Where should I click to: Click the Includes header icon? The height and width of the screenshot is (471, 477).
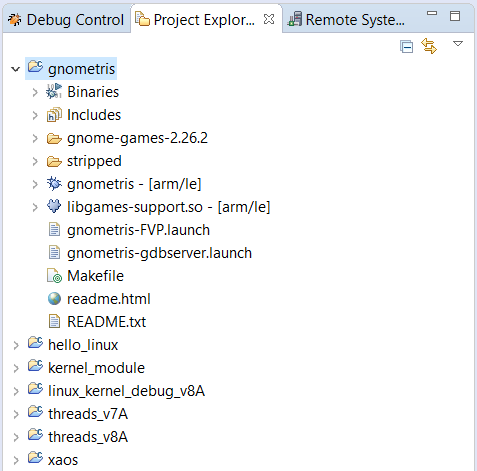pyautogui.click(x=54, y=114)
